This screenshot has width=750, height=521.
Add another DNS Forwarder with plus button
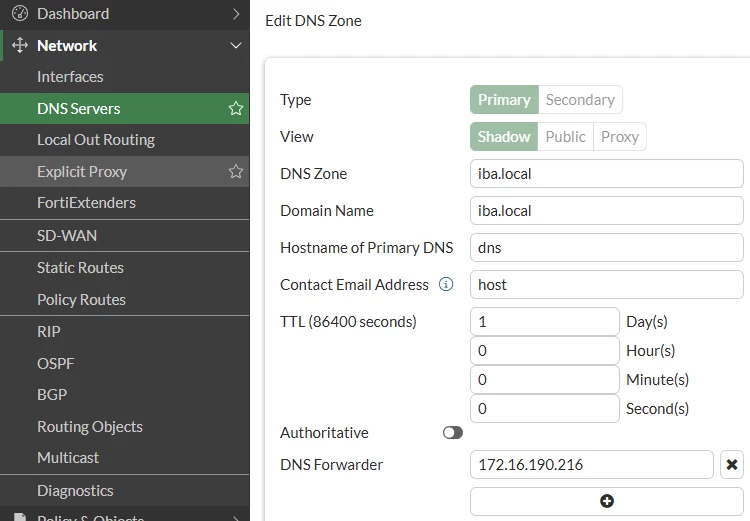click(x=607, y=501)
